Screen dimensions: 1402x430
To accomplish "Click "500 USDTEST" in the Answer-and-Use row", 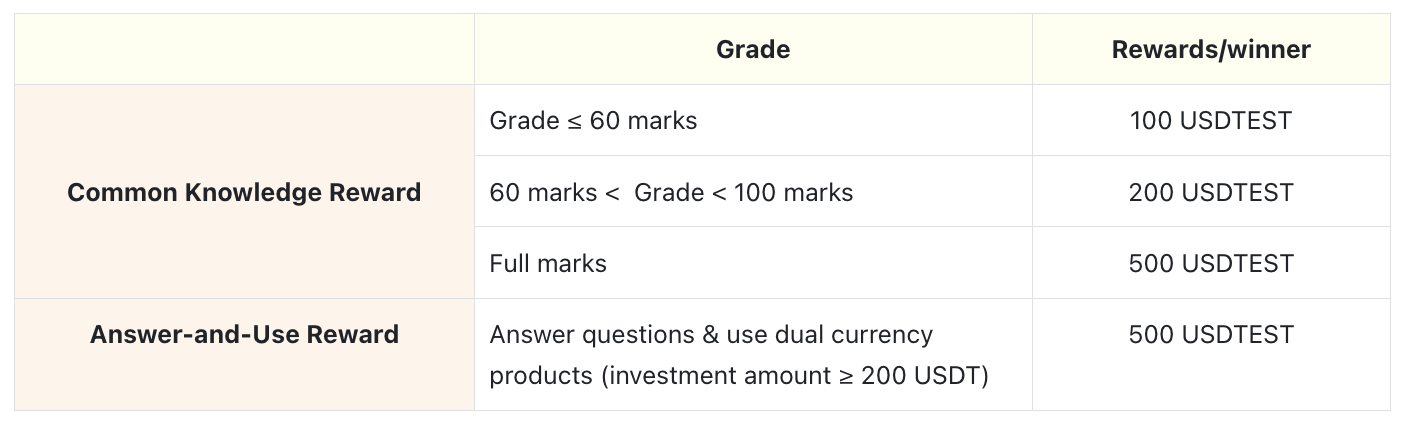I will (x=1210, y=334).
